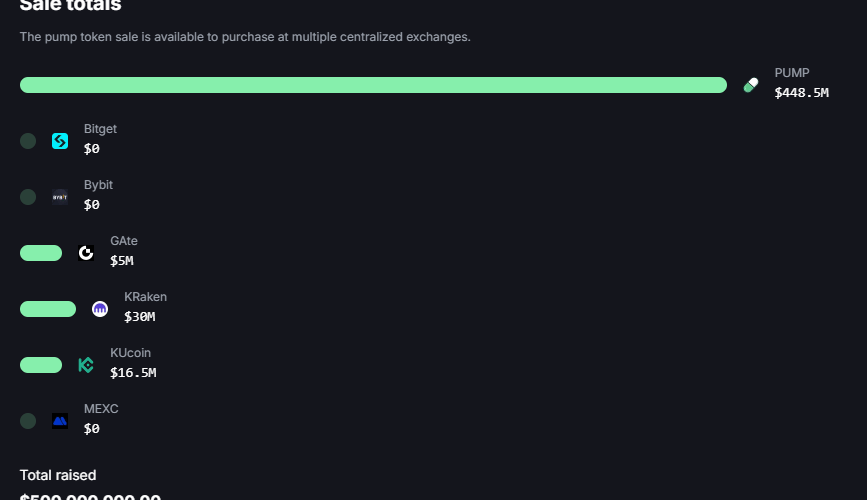Click the Gate exchange logo
This screenshot has width=867, height=500.
pos(86,253)
